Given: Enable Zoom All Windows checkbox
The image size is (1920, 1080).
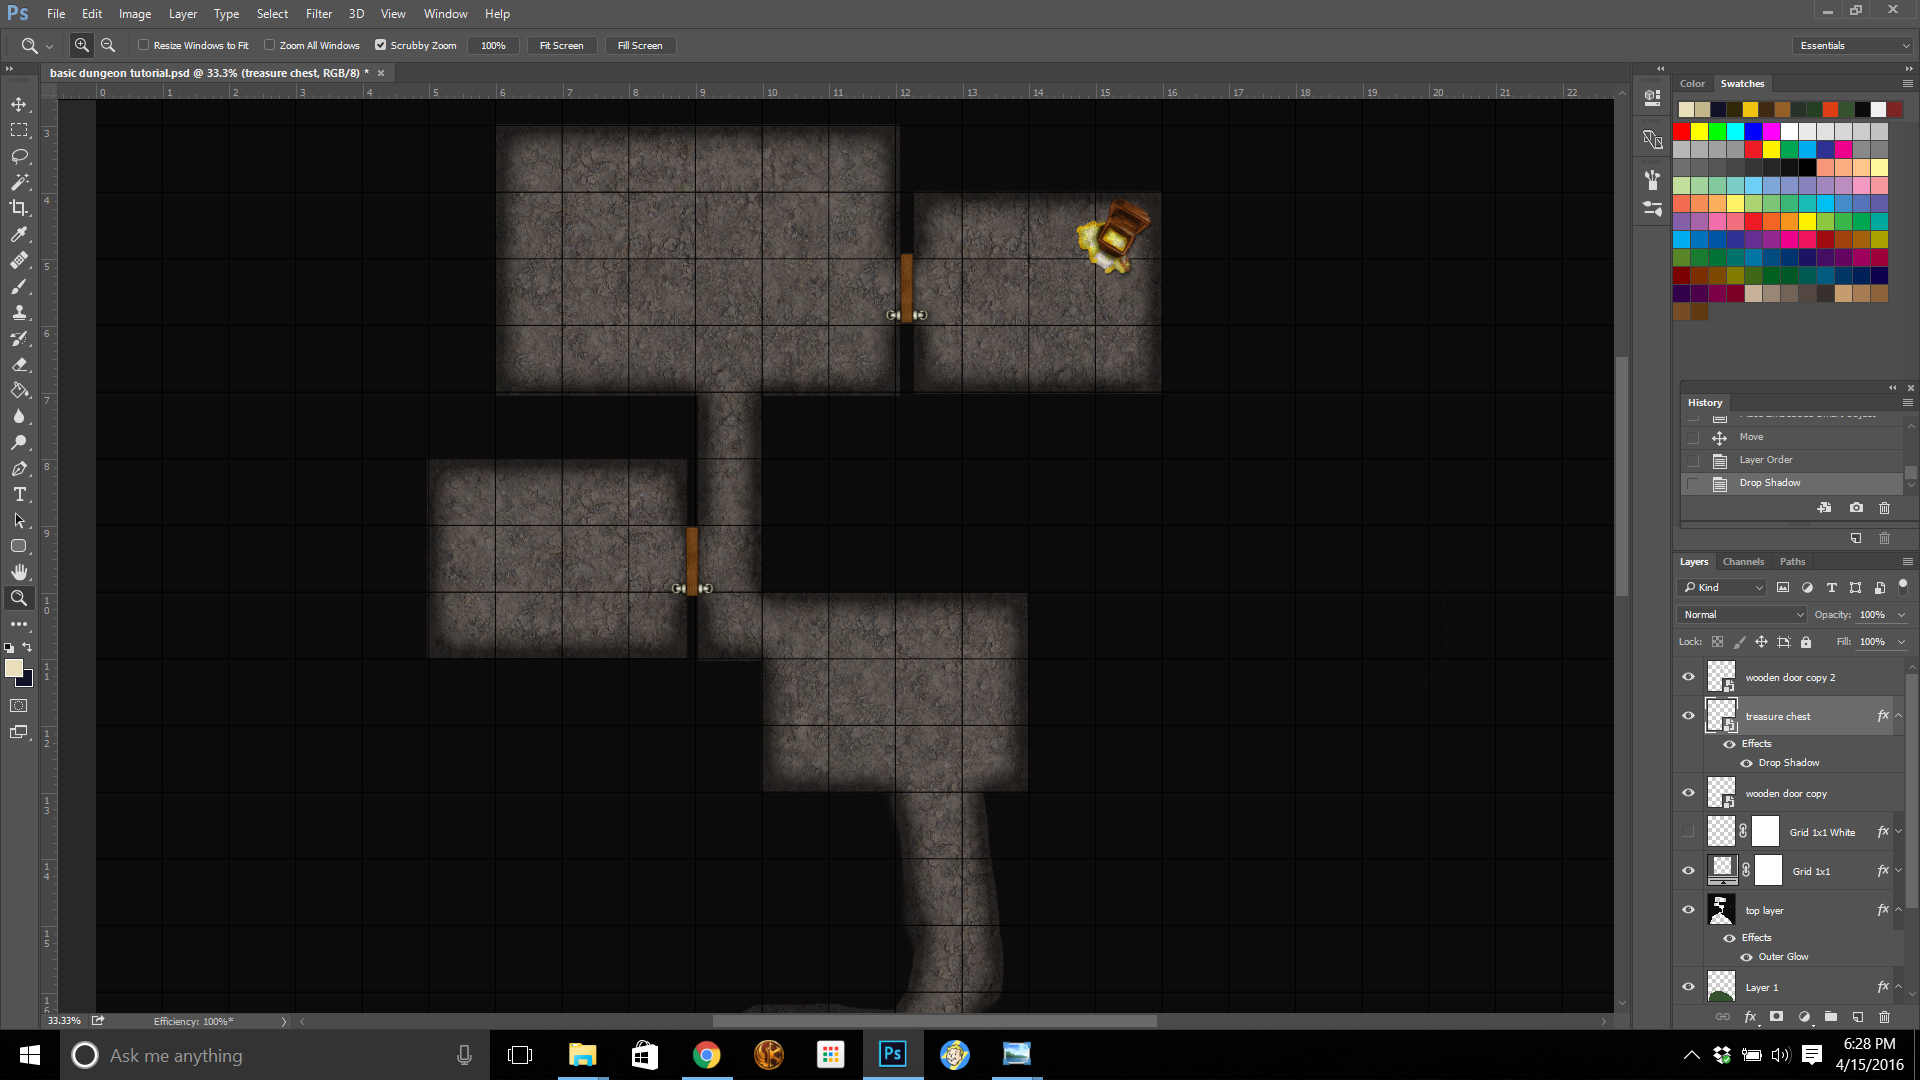Looking at the screenshot, I should tap(270, 45).
